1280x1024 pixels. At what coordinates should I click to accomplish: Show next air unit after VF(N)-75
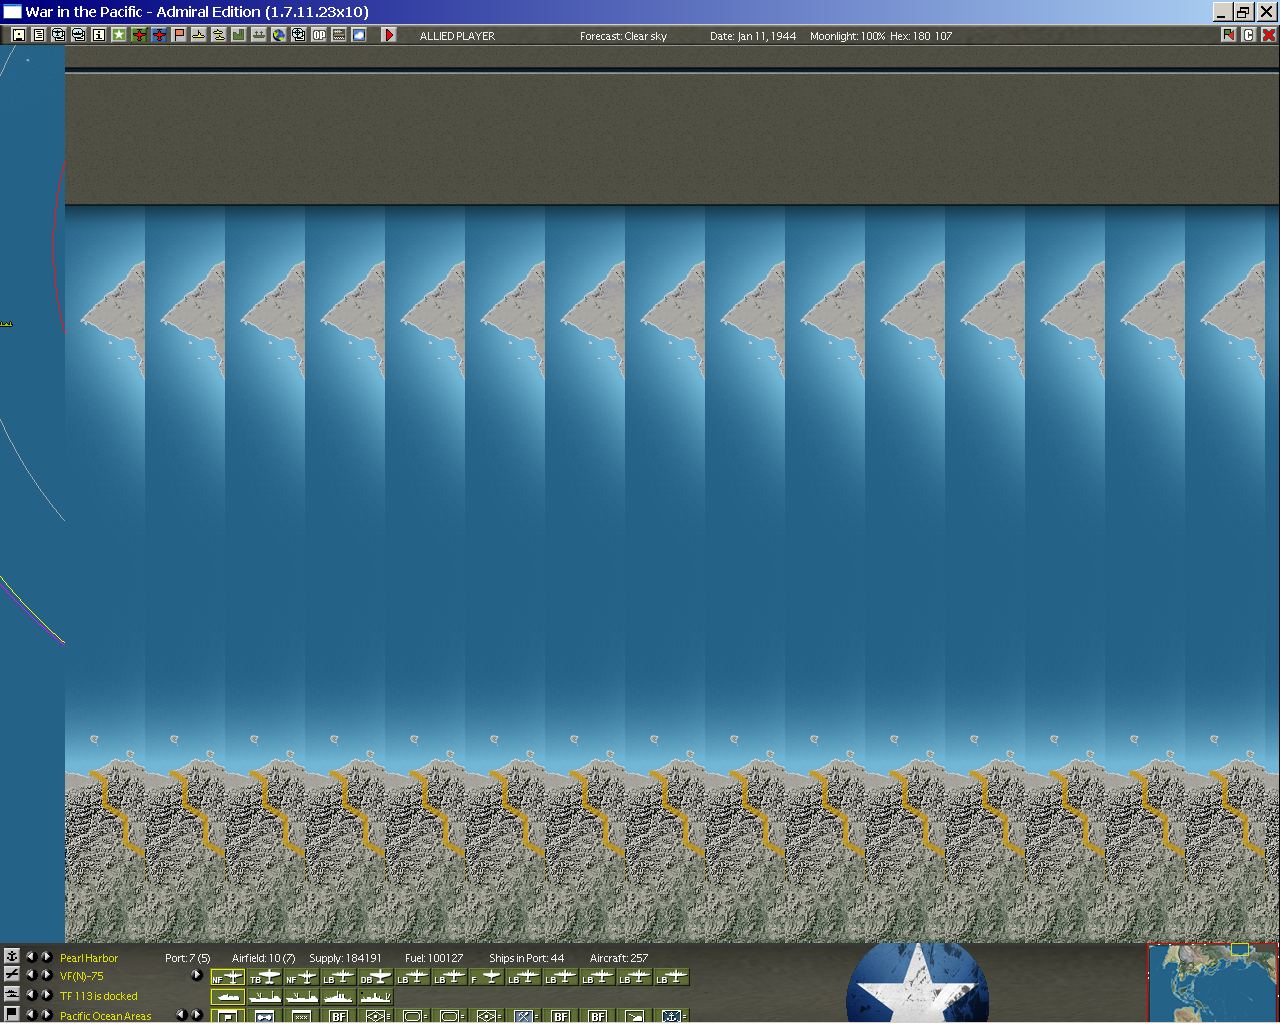tap(46, 975)
